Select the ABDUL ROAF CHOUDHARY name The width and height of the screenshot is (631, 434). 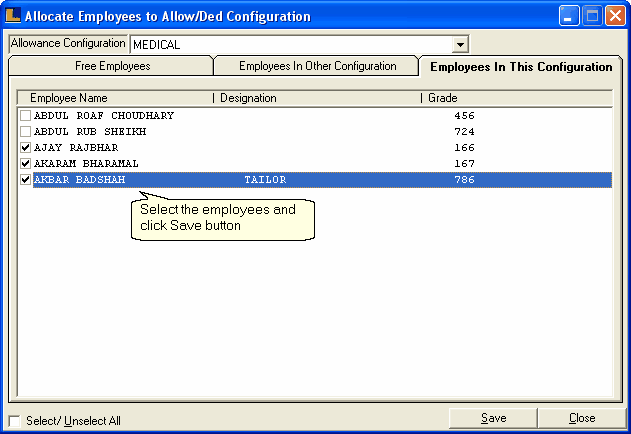104,116
